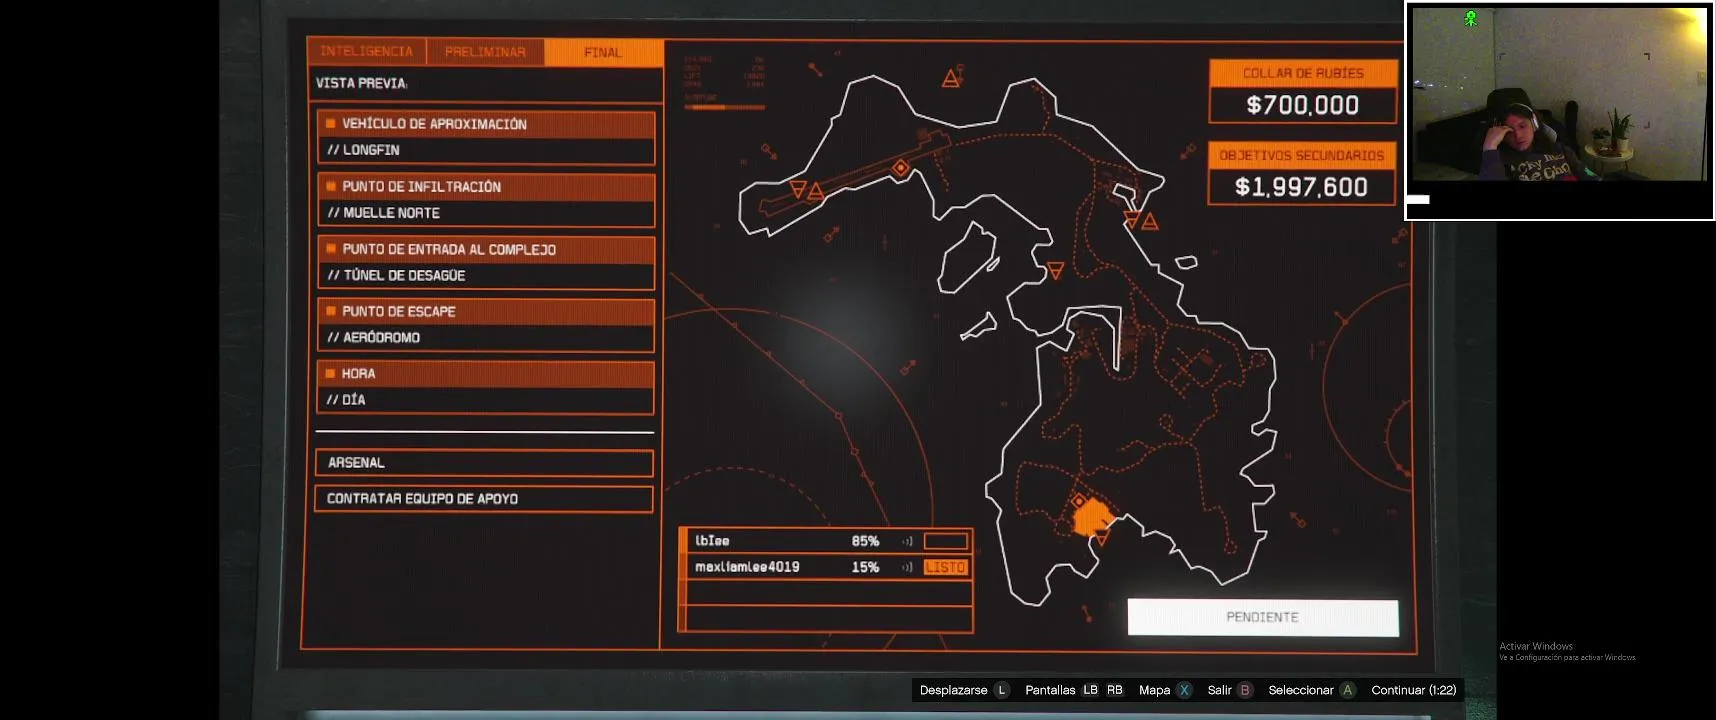
Task: Open the PRELIMINAR tab
Action: pyautogui.click(x=485, y=52)
